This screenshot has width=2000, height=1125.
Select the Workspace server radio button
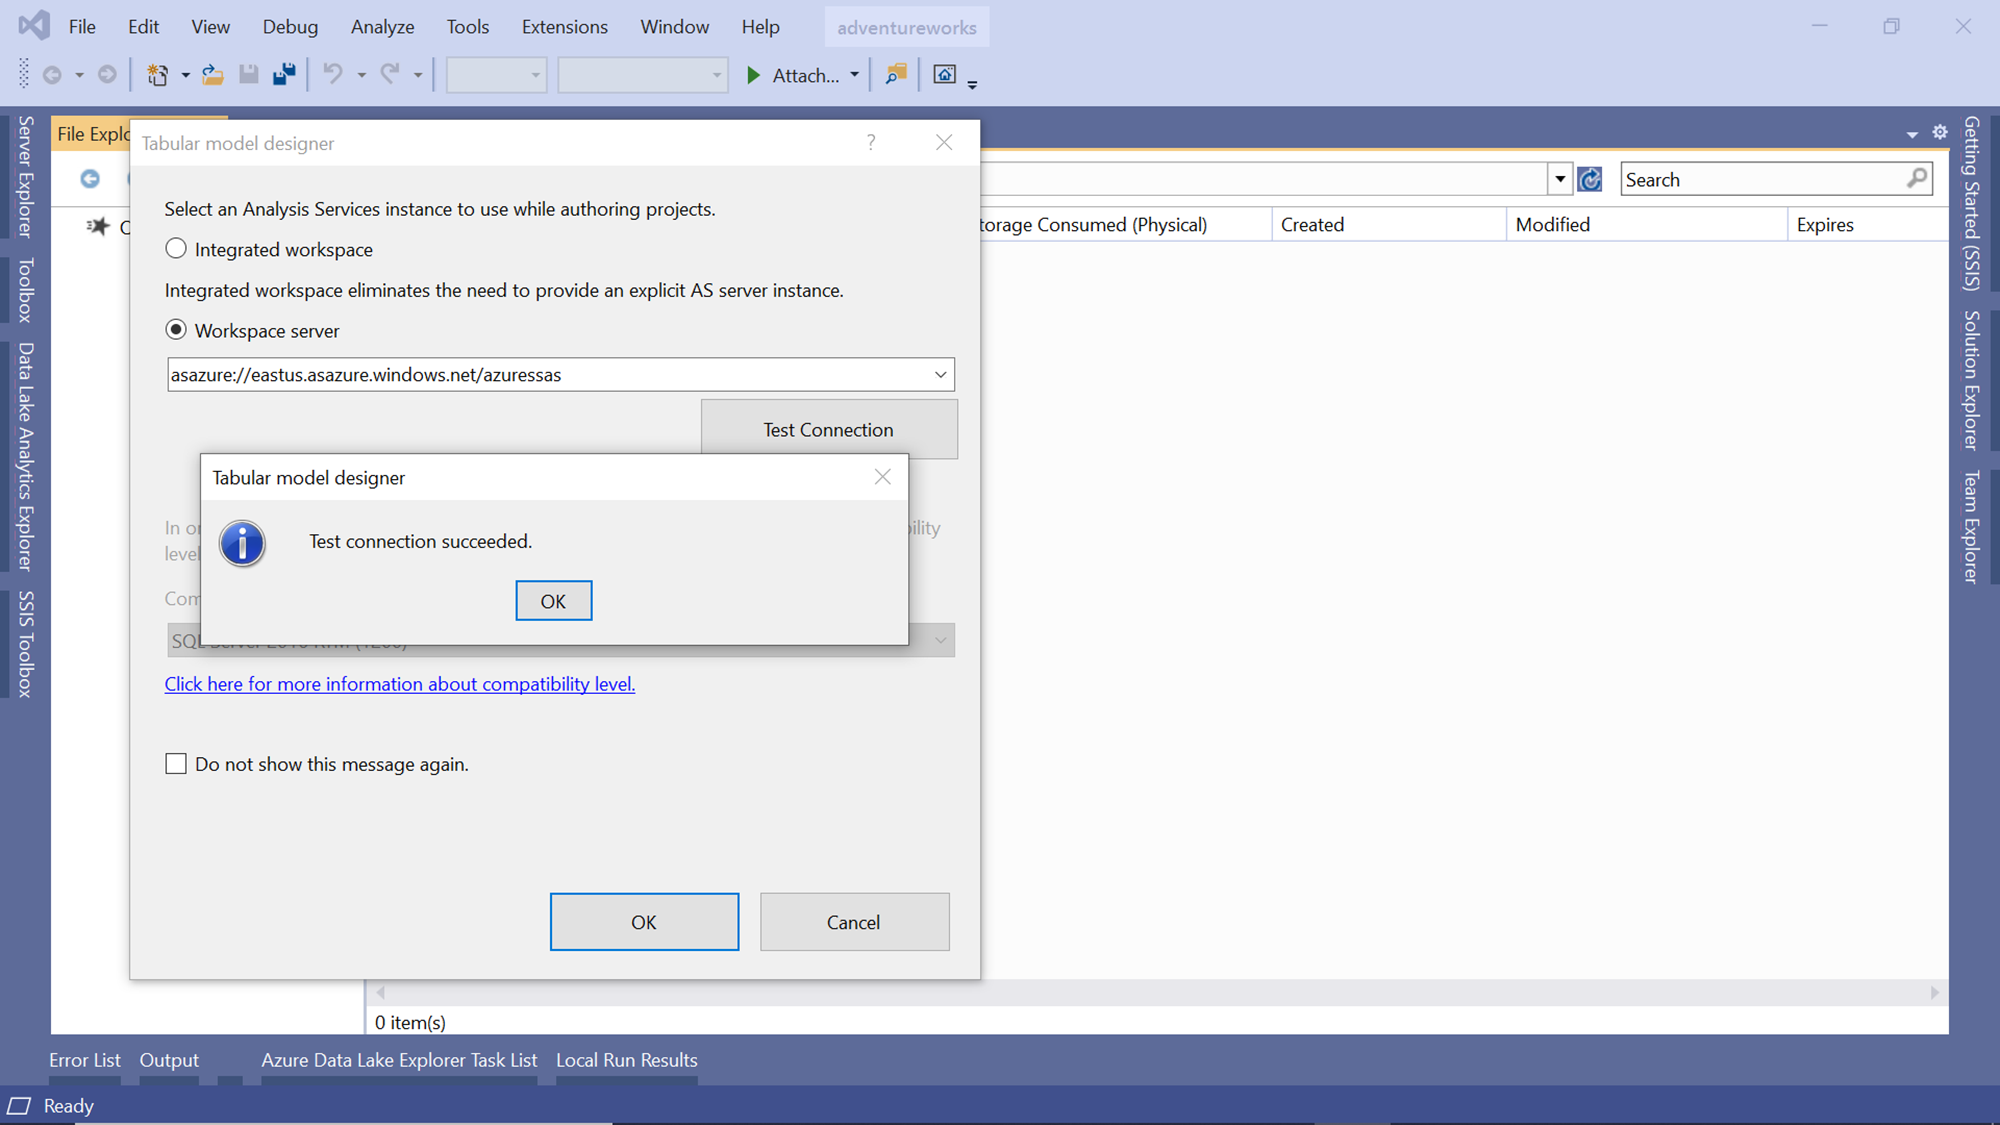point(176,330)
